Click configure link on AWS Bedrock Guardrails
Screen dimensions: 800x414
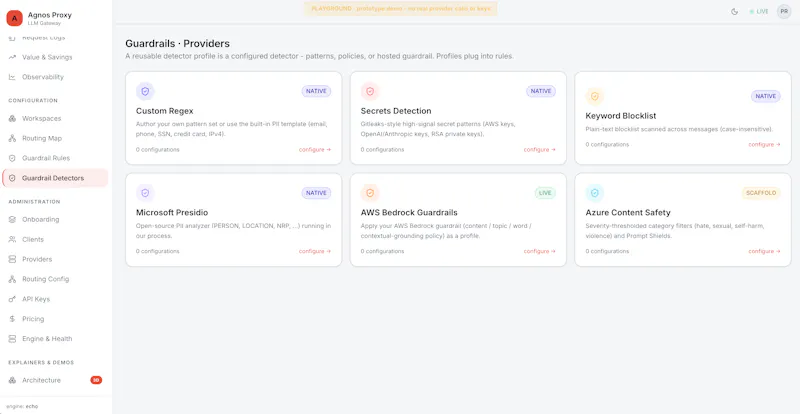tap(539, 251)
